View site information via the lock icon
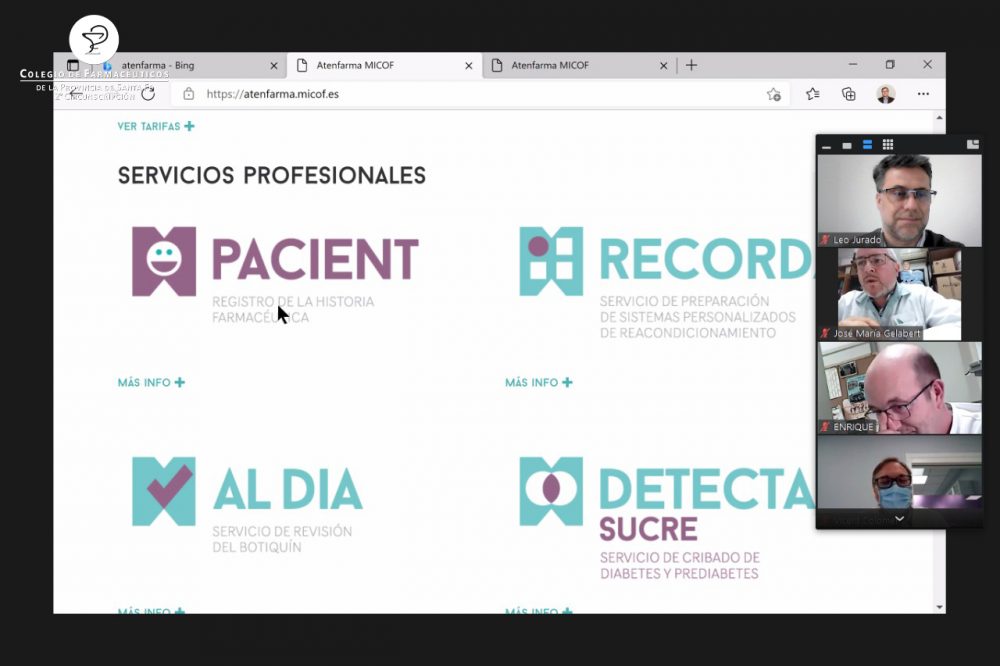 click(189, 94)
